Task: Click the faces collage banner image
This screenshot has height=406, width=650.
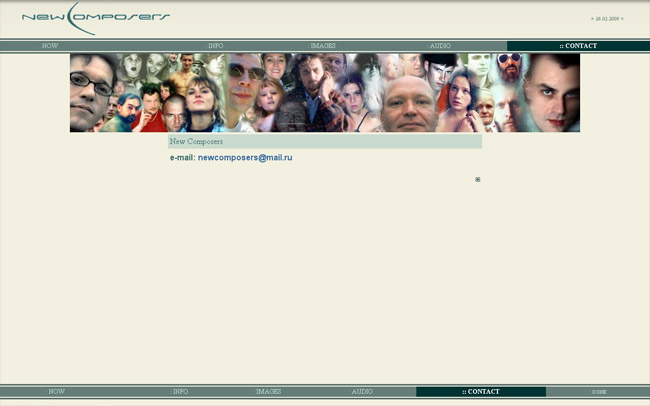Action: coord(325,93)
